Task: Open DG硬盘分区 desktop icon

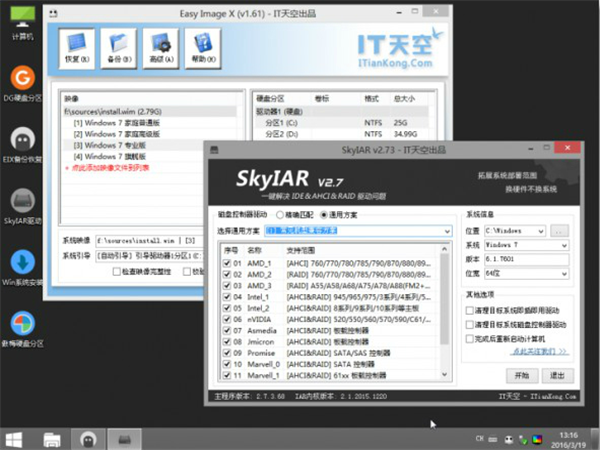Action: [x=21, y=83]
